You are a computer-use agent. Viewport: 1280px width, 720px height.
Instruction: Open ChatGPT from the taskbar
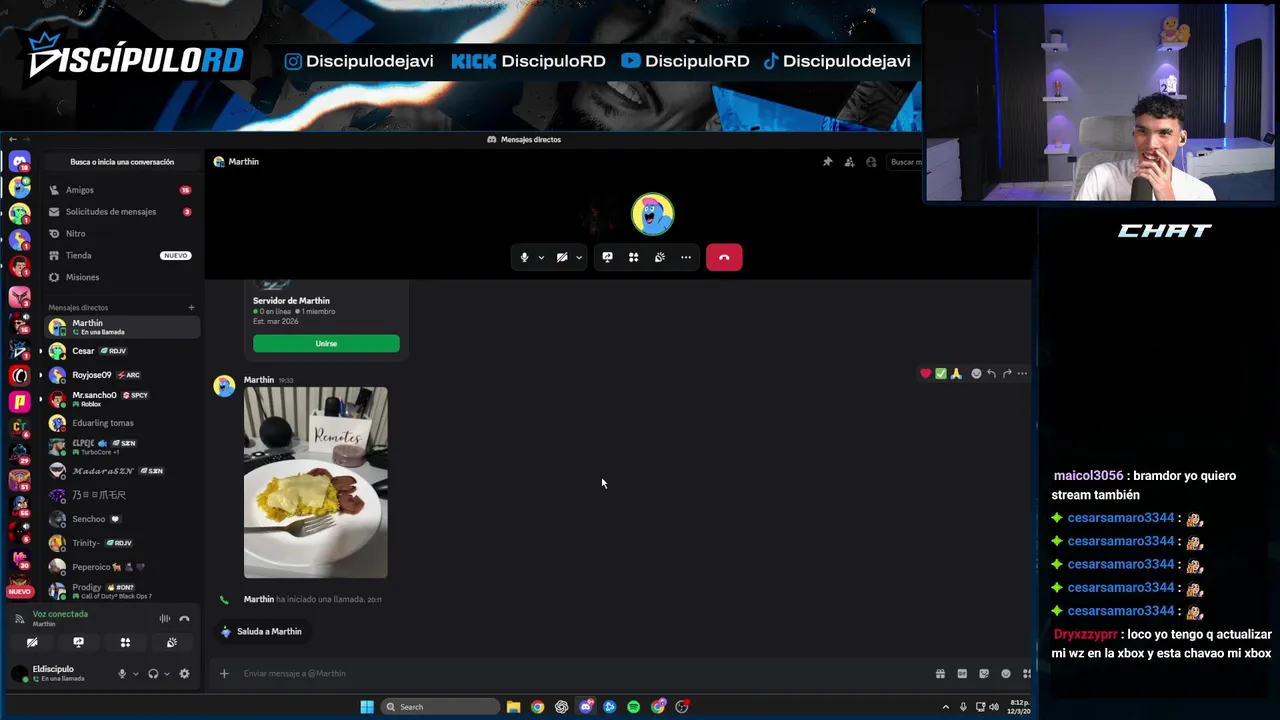click(562, 707)
